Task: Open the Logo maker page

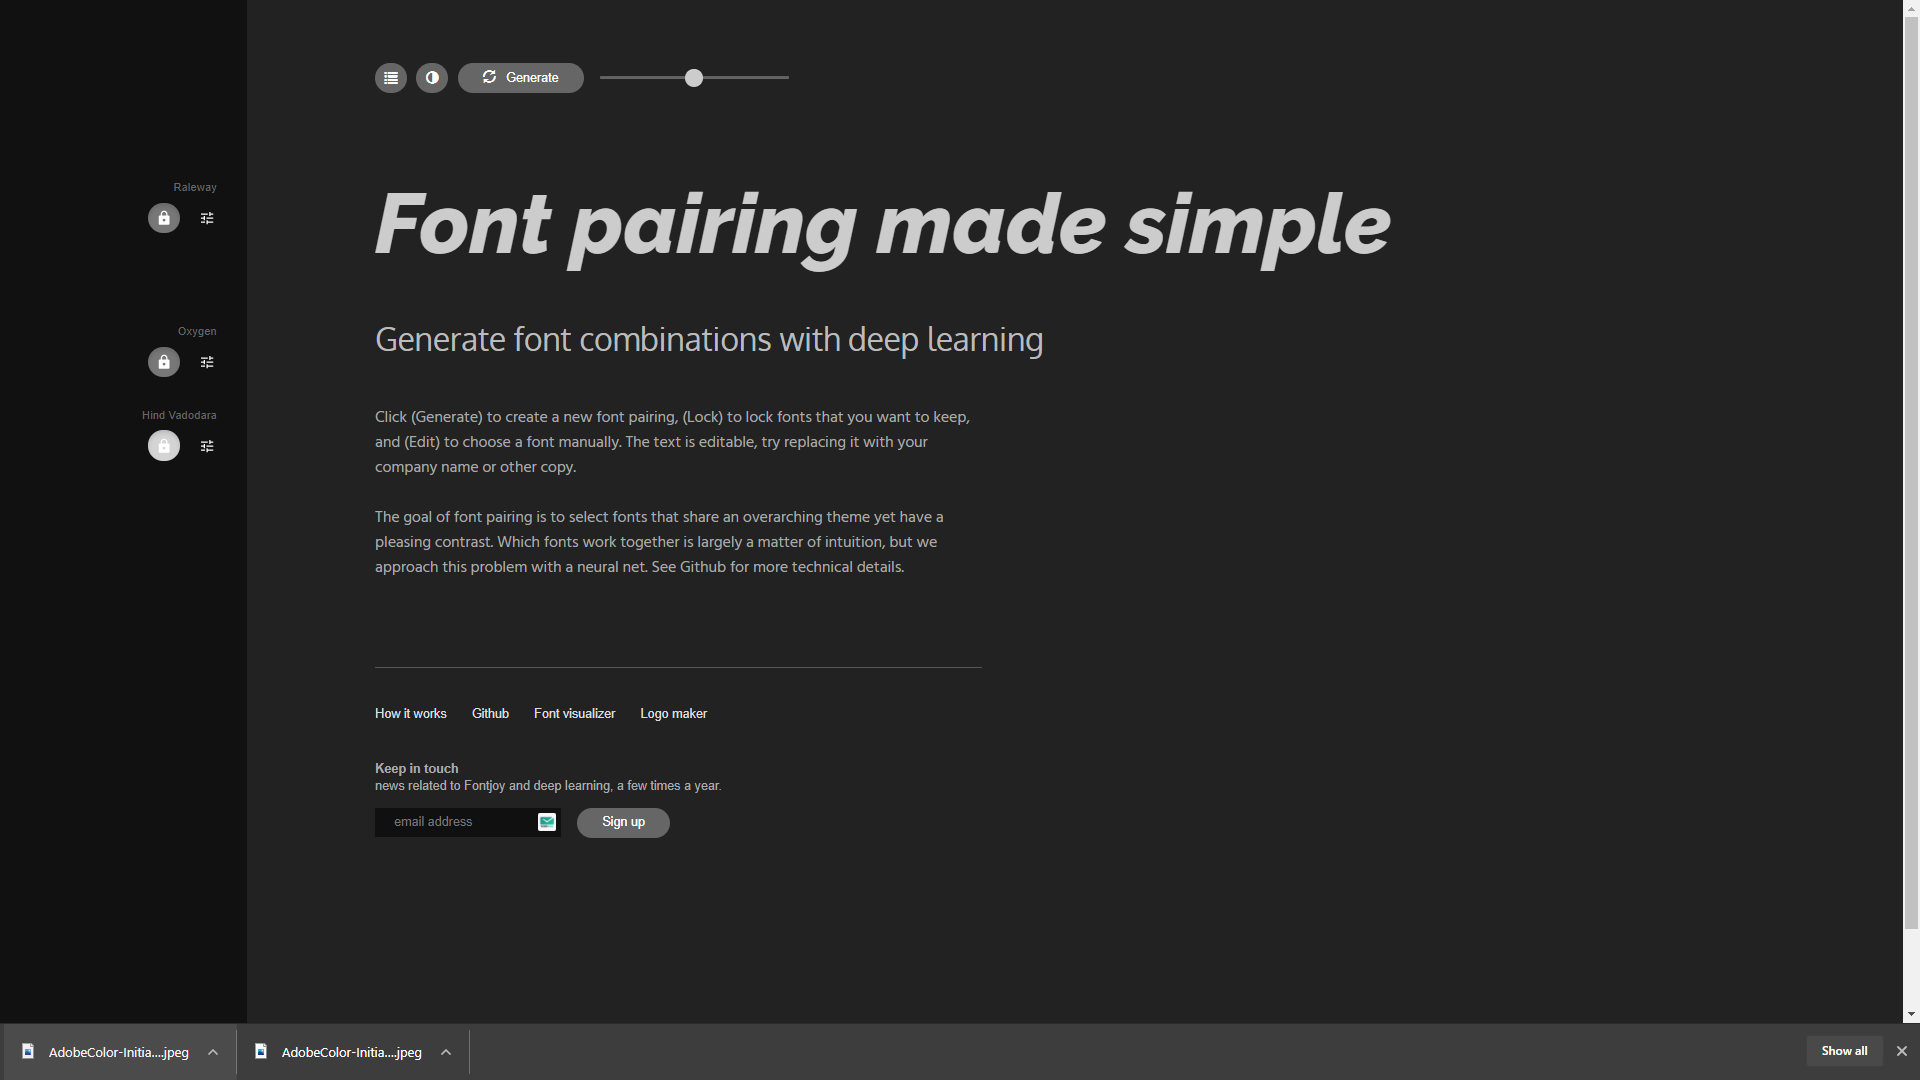Action: pos(674,713)
